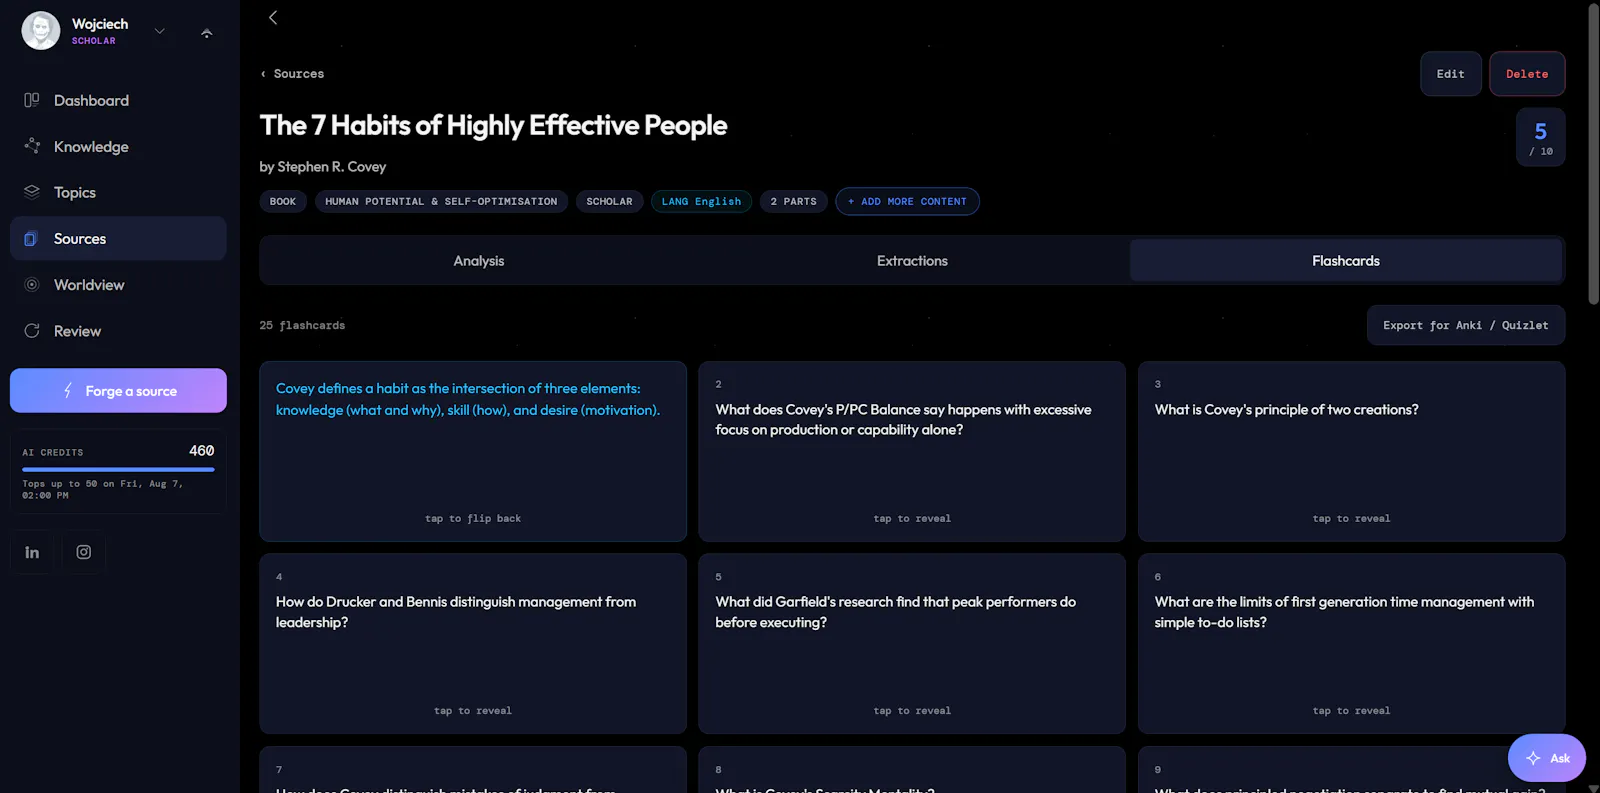Screen dimensions: 1600x793
Task: Click Wojciech's profile avatar
Action: click(x=41, y=31)
